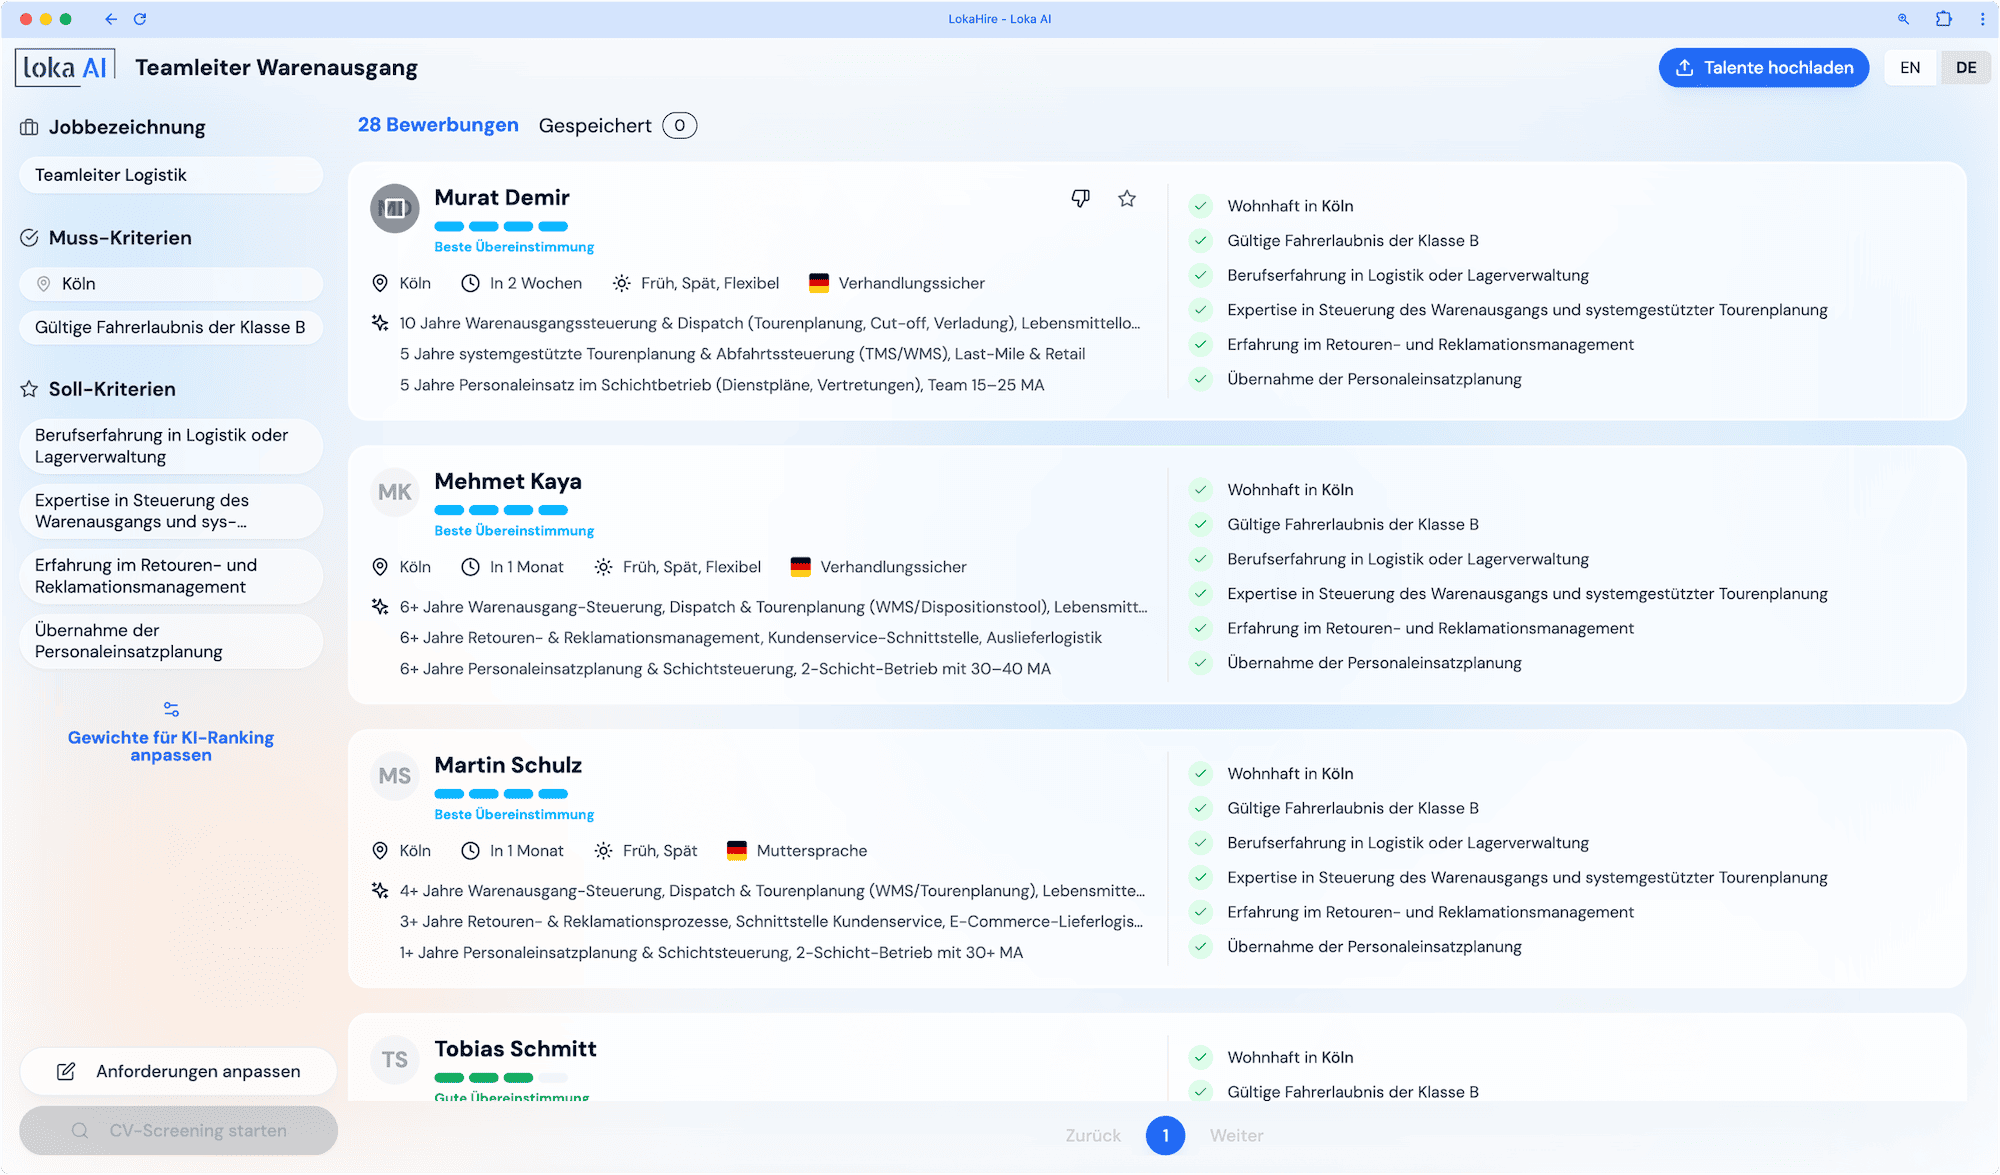Click Martin Schulz's match score bar
The width and height of the screenshot is (2000, 1175).
coord(499,793)
